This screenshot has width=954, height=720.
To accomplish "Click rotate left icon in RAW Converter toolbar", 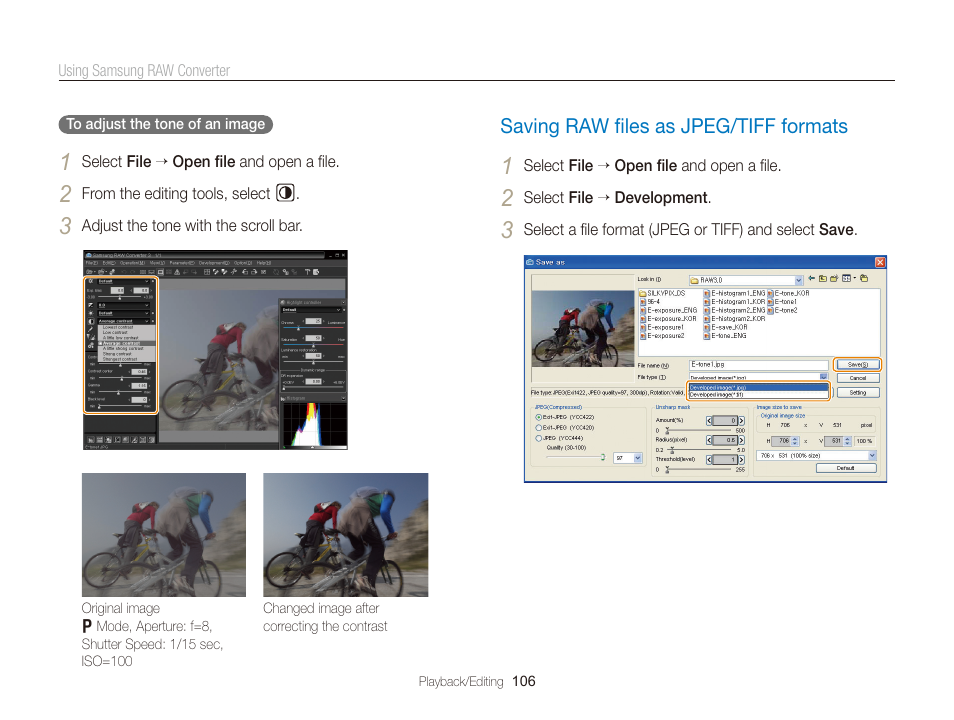I will (x=245, y=271).
